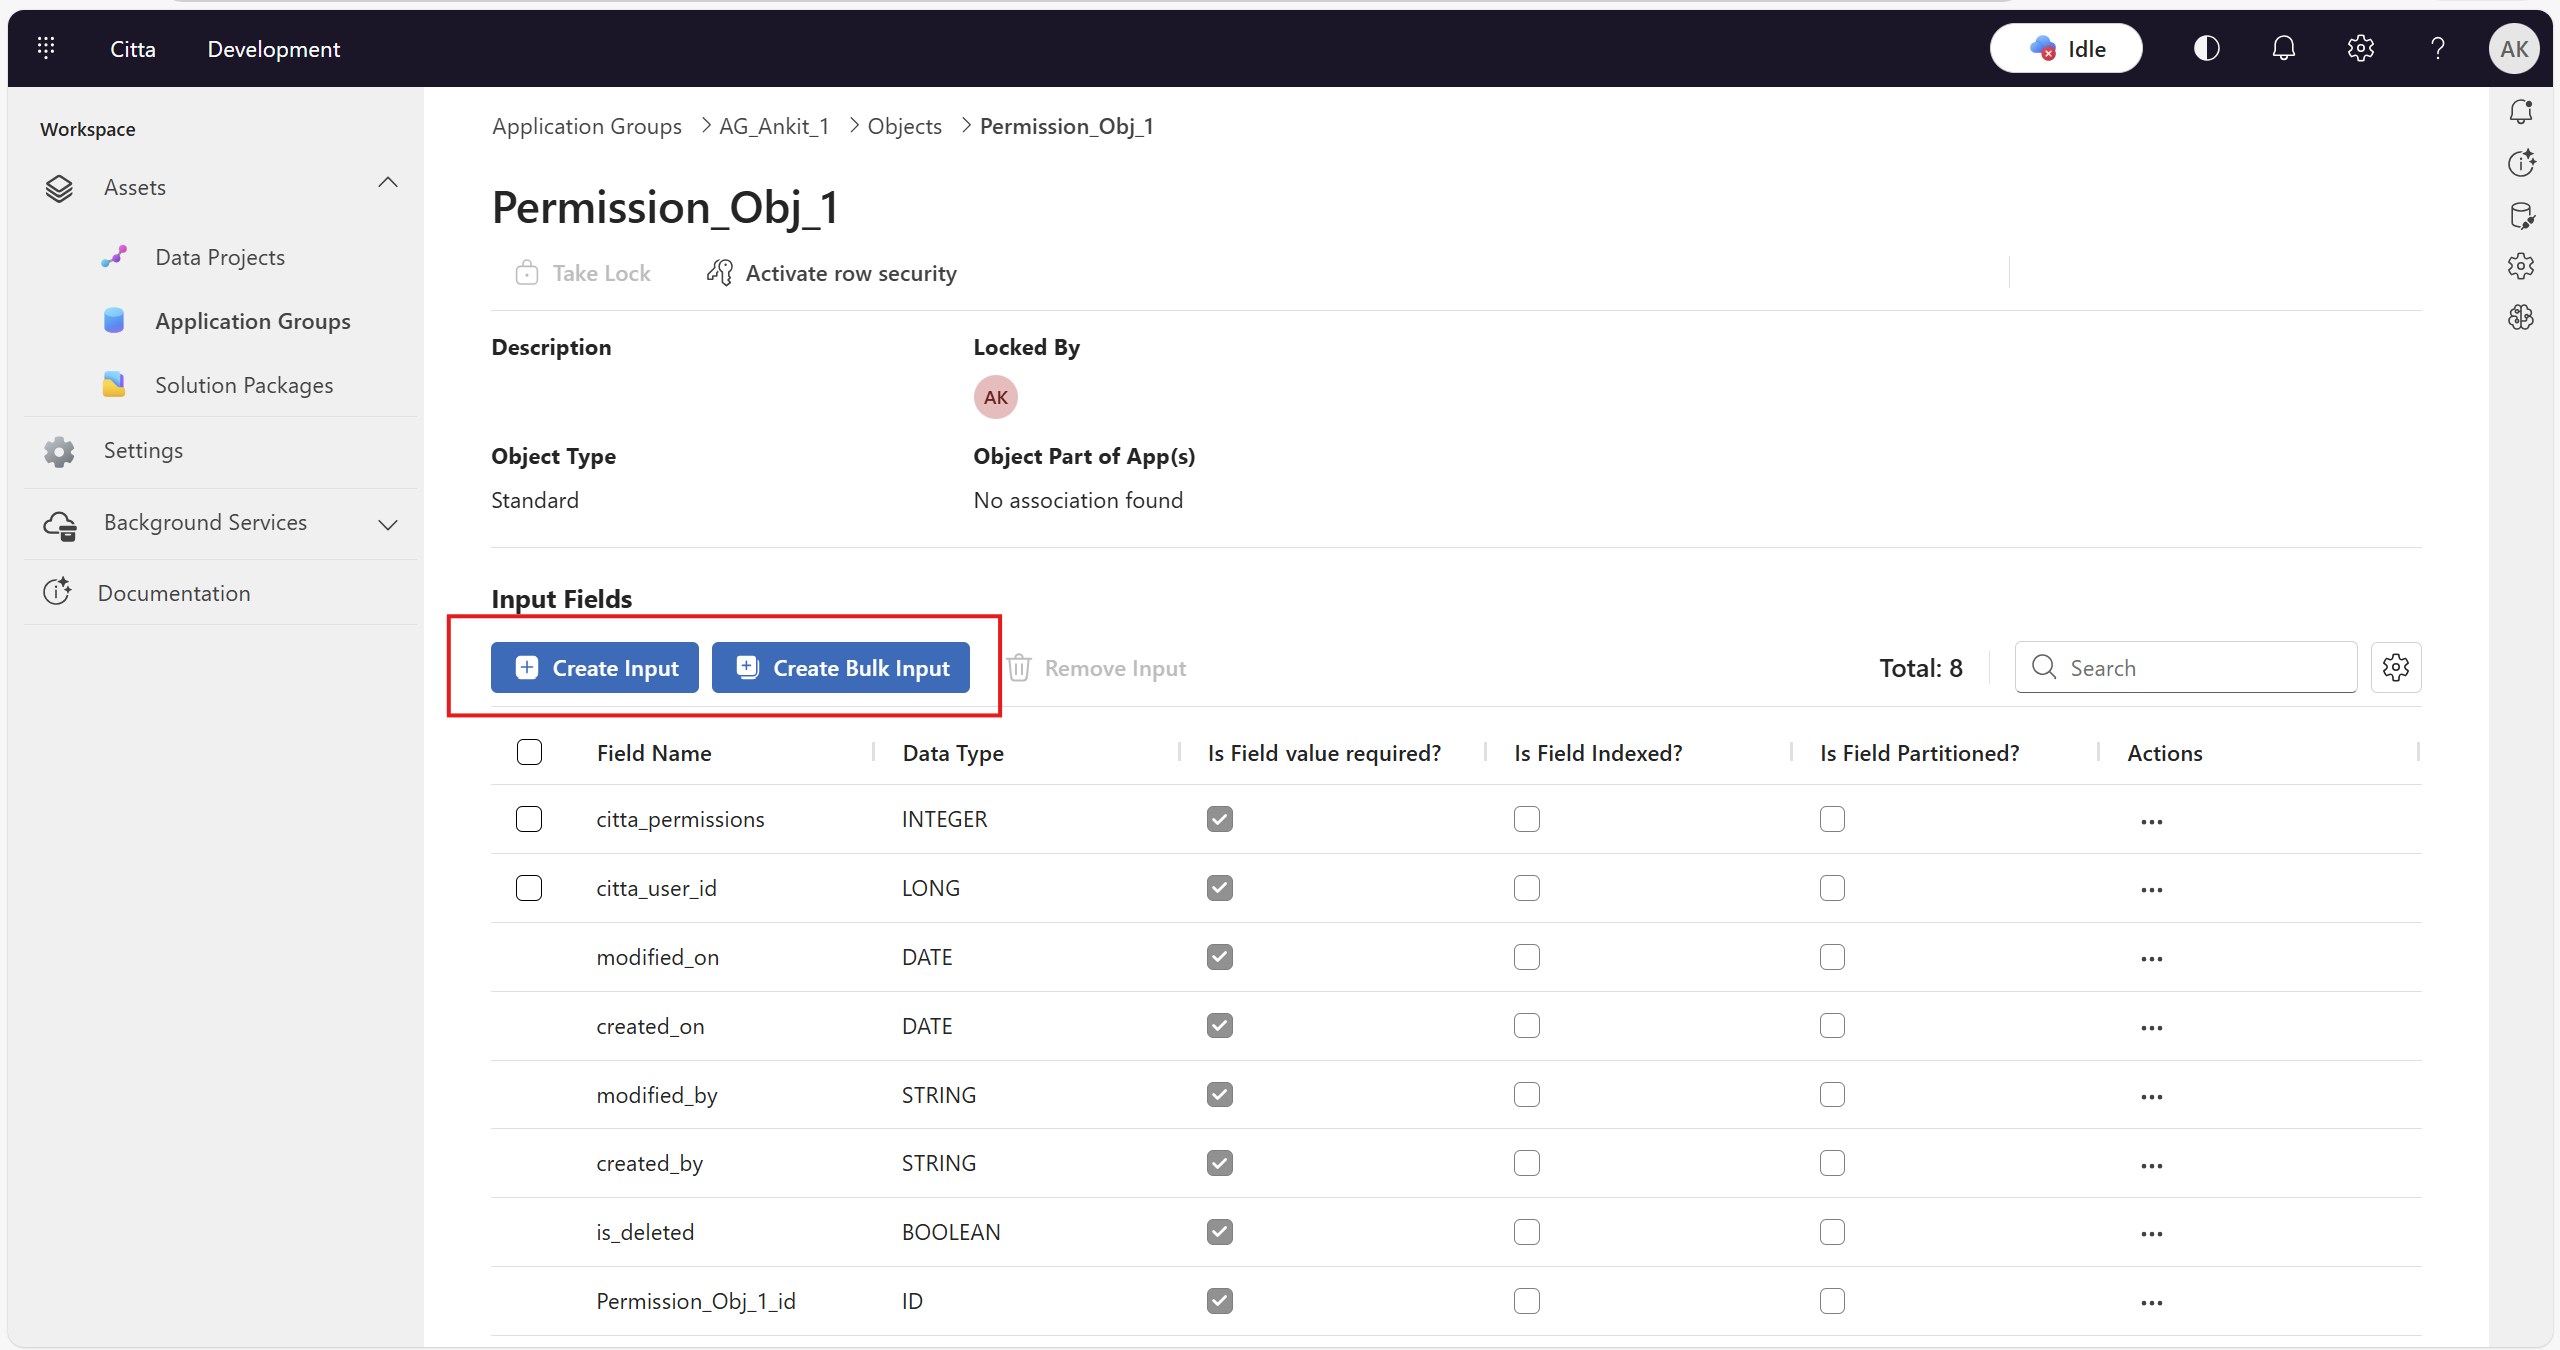Image resolution: width=2560 pixels, height=1350 pixels.
Task: Collapse the Assets section chevron
Action: pyautogui.click(x=388, y=183)
